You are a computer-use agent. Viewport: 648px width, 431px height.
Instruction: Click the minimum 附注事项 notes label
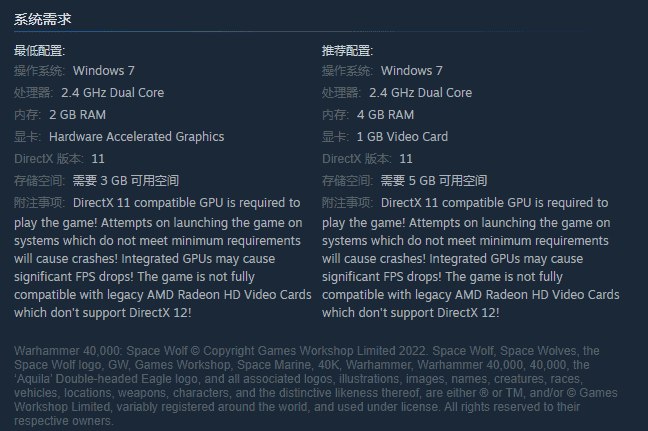click(39, 203)
